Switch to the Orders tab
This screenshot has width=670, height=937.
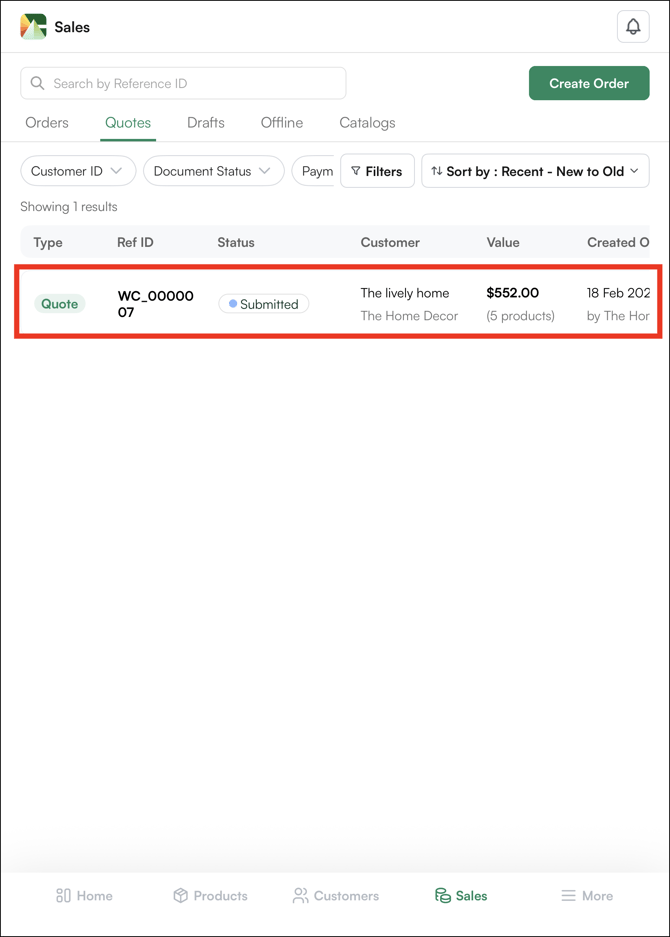[x=47, y=123]
